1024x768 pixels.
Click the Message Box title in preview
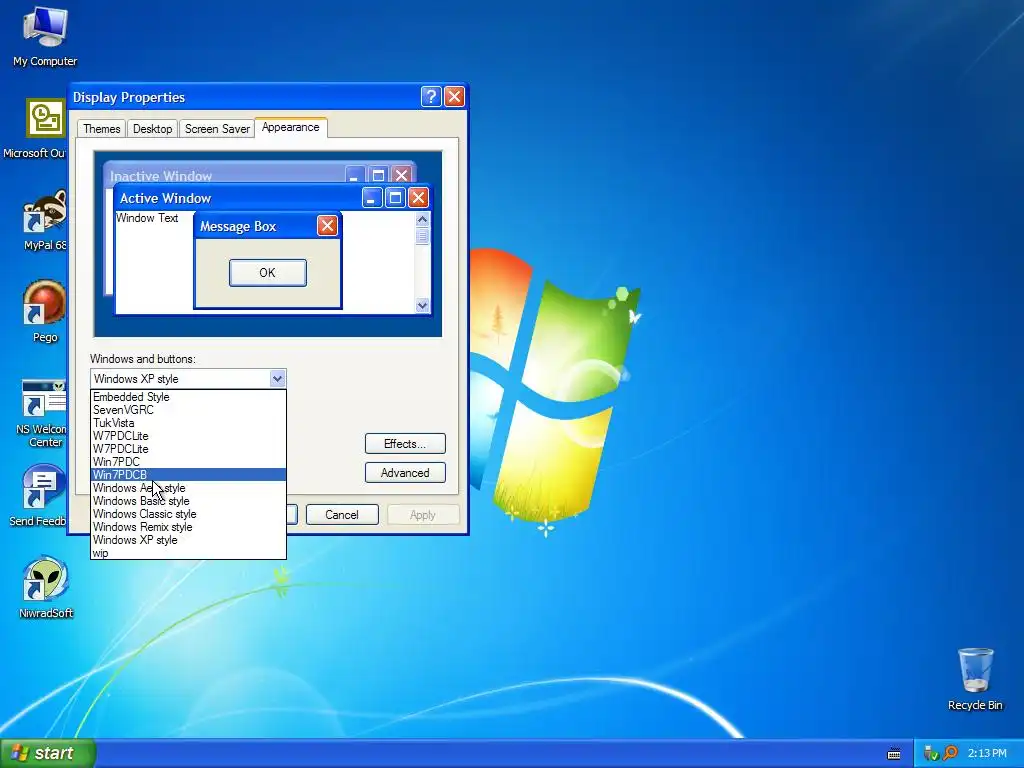pos(238,227)
